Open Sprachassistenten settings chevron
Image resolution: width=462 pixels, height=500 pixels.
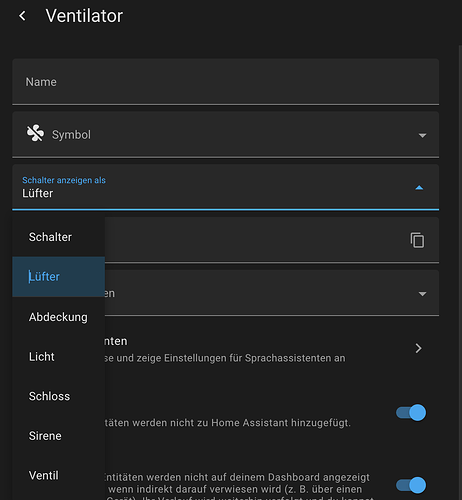pyautogui.click(x=418, y=348)
